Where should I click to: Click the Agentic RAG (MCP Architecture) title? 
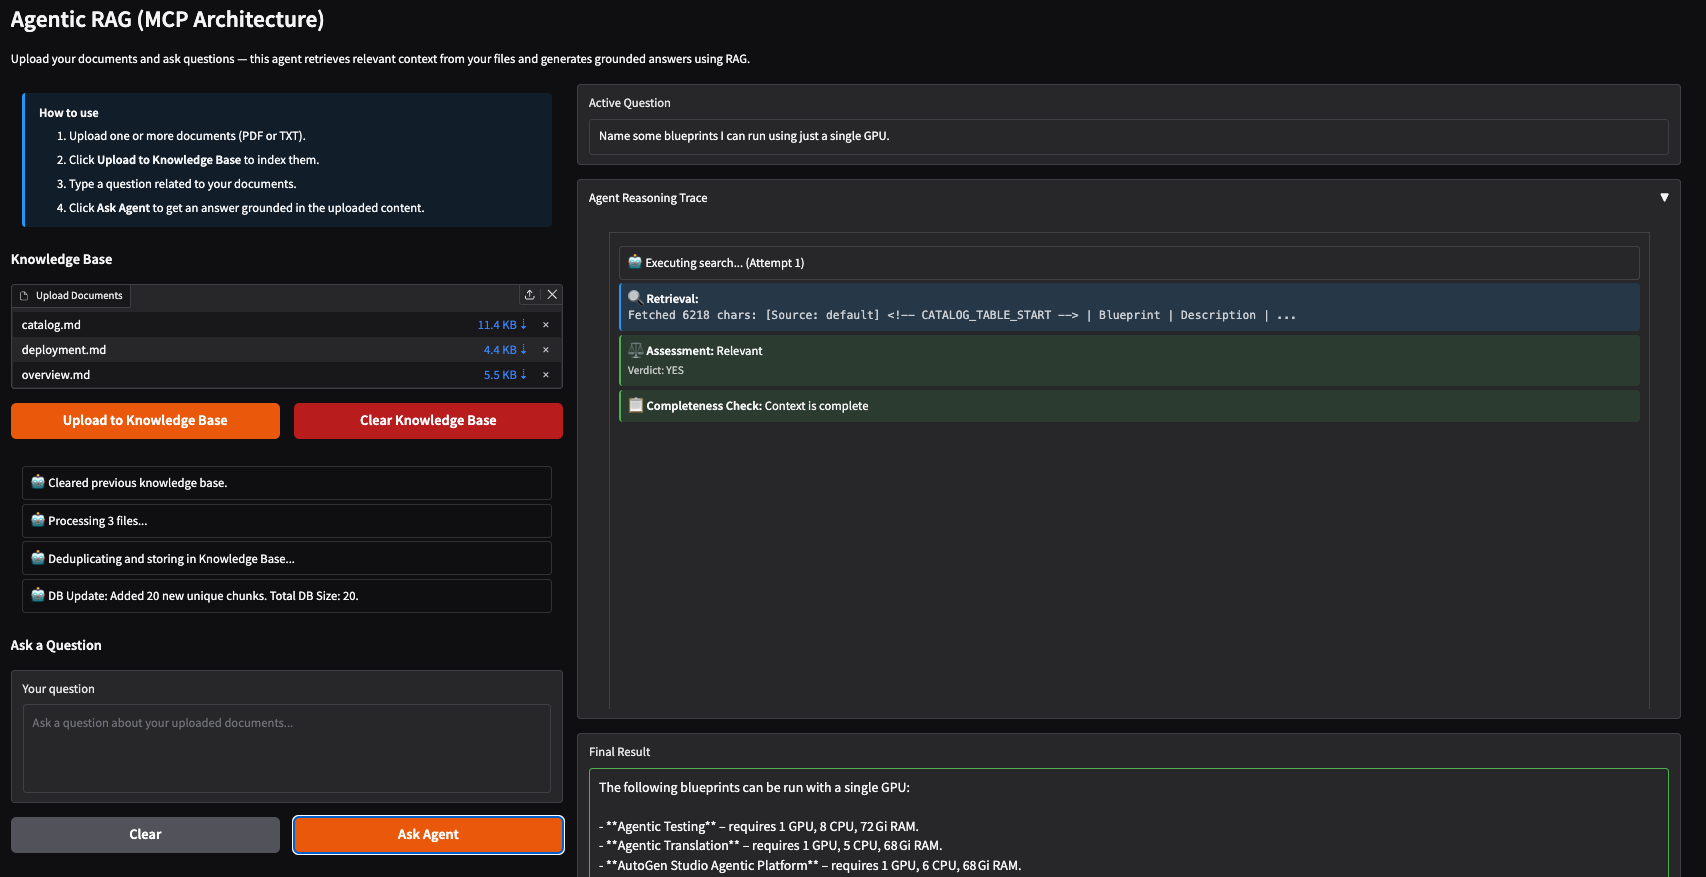pyautogui.click(x=167, y=19)
